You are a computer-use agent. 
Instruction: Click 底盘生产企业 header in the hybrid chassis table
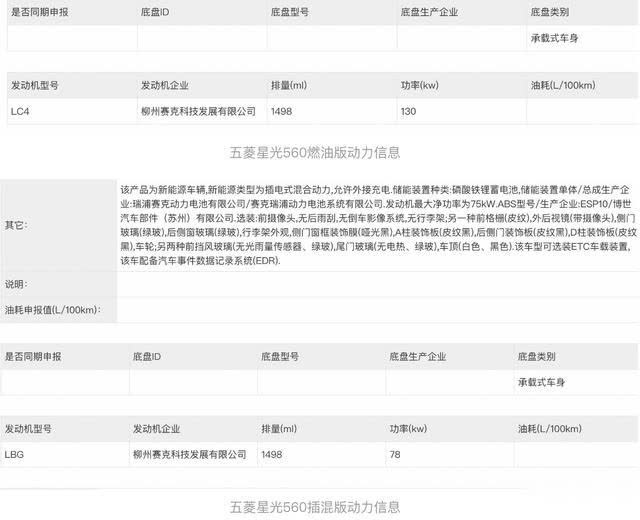pos(418,357)
